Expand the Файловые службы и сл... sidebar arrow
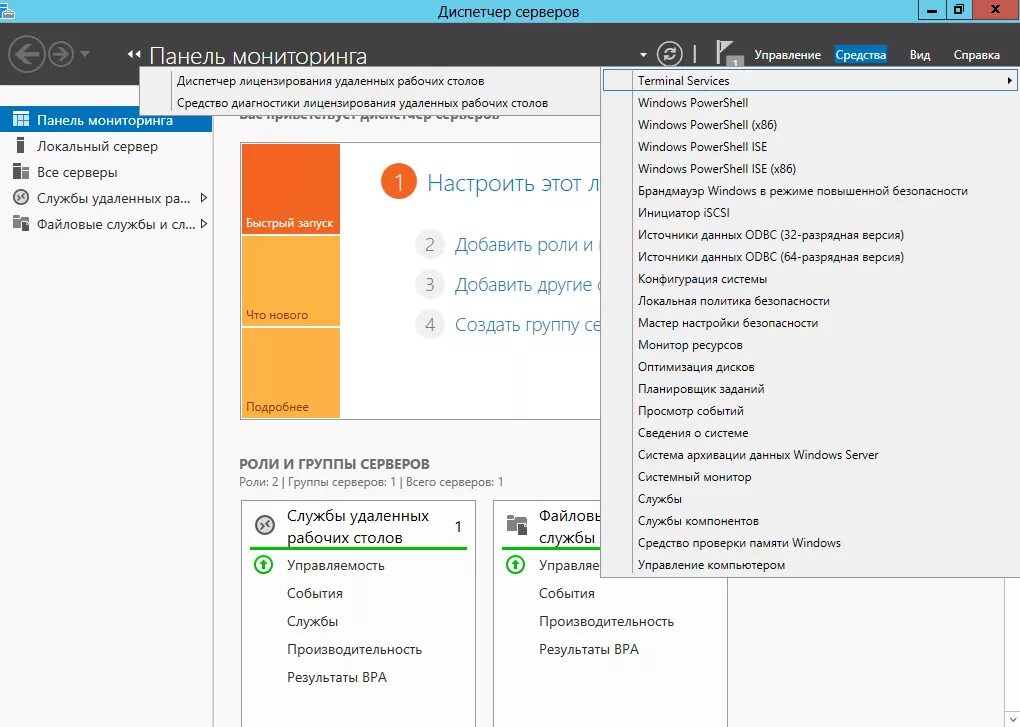Viewport: 1020px width, 727px height. [204, 224]
